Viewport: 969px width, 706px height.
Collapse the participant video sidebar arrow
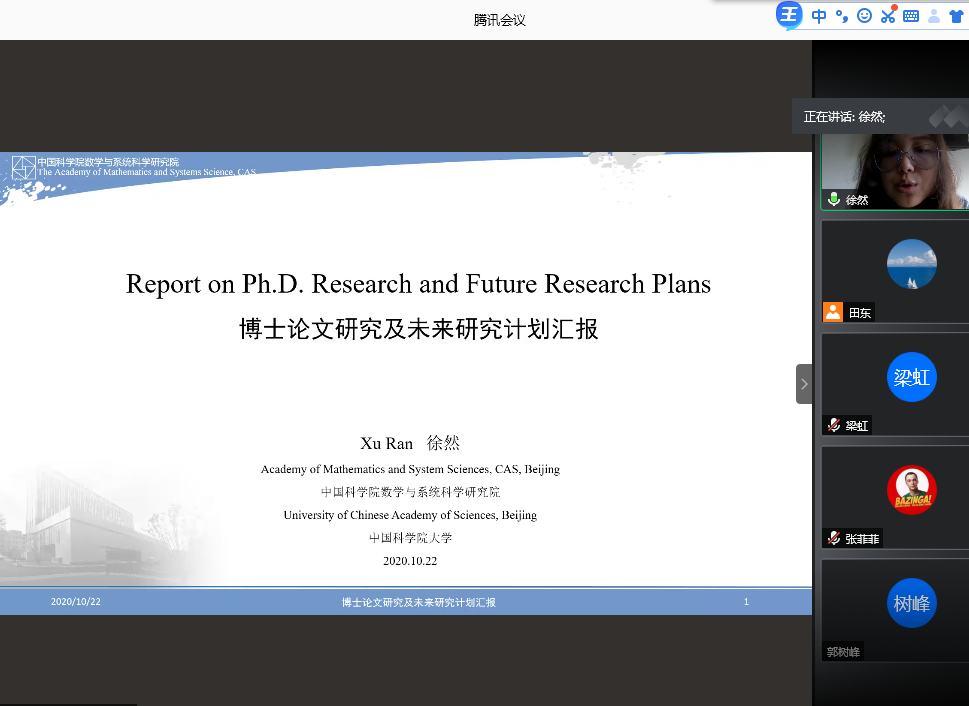[804, 384]
